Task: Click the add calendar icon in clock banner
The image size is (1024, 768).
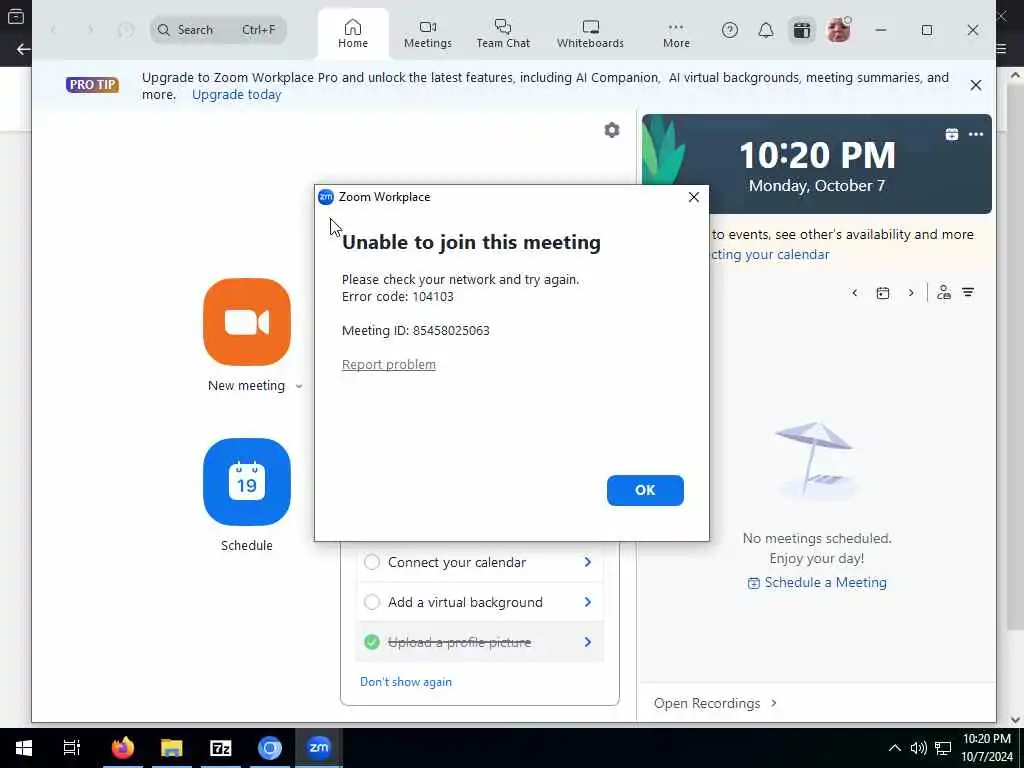Action: pyautogui.click(x=952, y=135)
